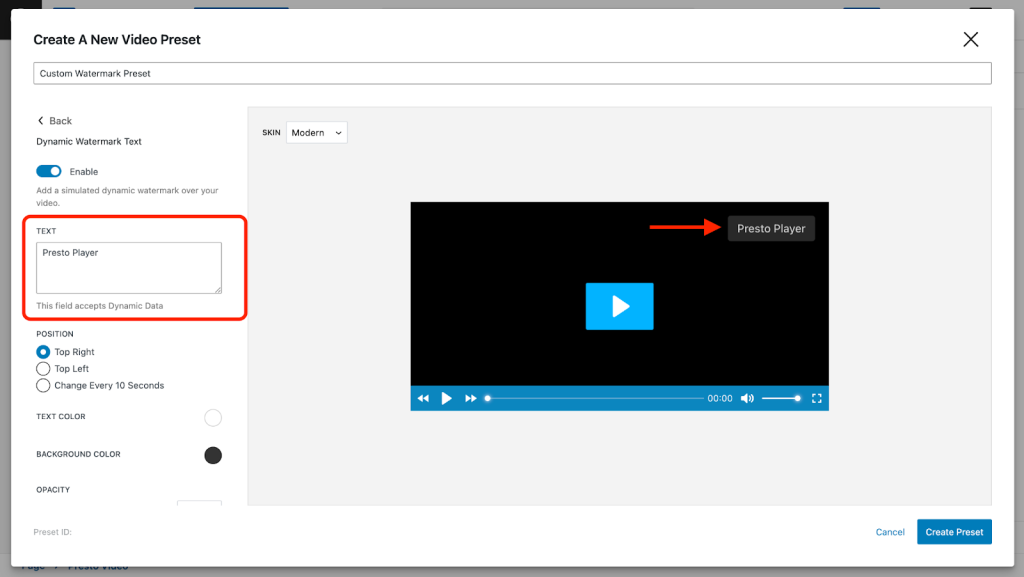This screenshot has width=1024, height=577.
Task: Enter fullscreen with the fullscreen icon
Action: [816, 398]
